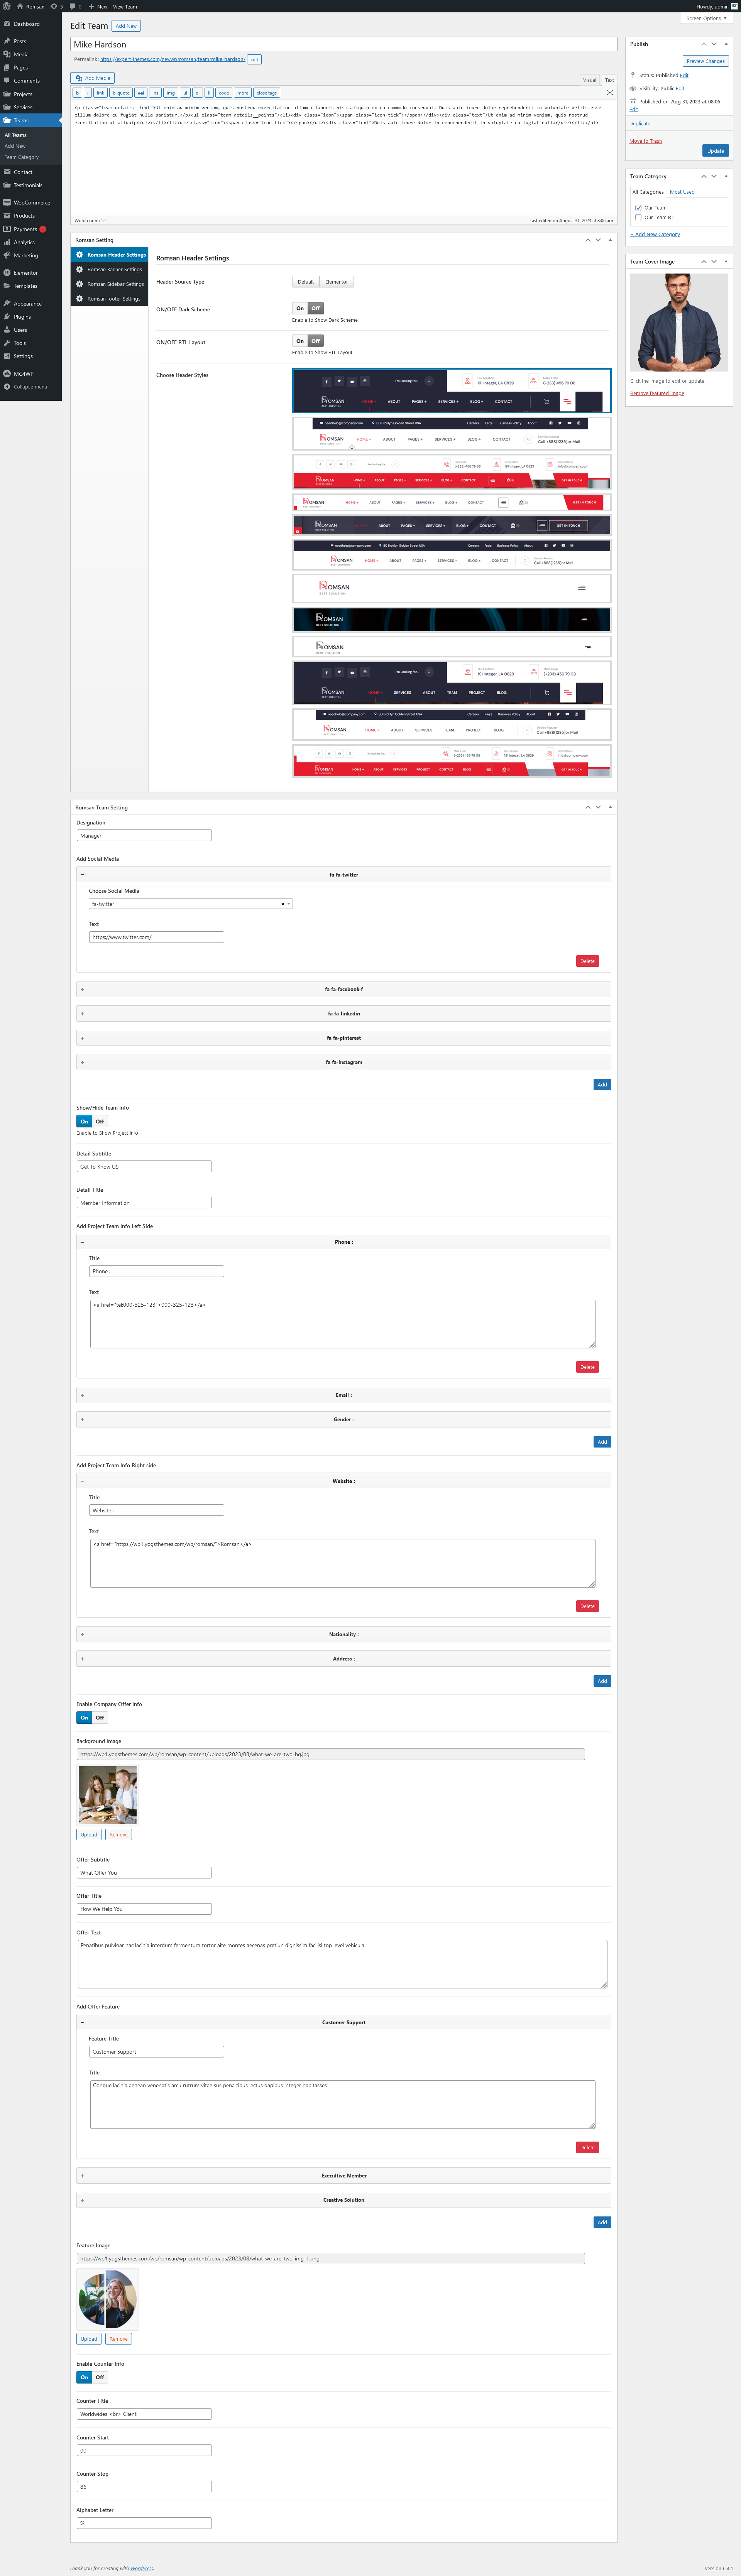Switch Enable Counter Info to Off

(x=100, y=2377)
